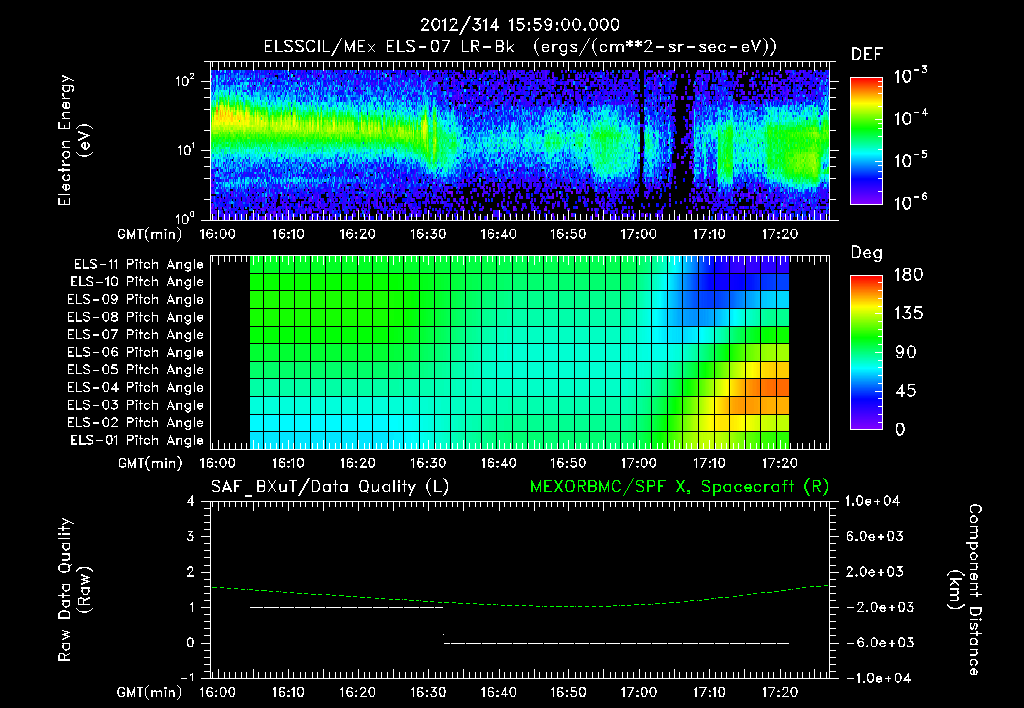Click the 16:30 tick label below the spectrogram
Viewport: 1024px width, 708px height.
428,234
